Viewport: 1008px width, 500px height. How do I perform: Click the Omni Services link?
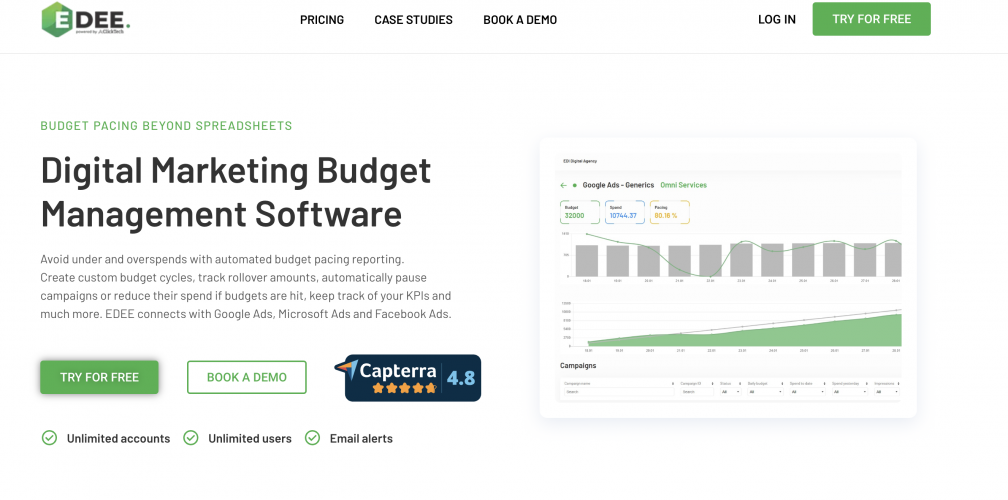click(683, 185)
